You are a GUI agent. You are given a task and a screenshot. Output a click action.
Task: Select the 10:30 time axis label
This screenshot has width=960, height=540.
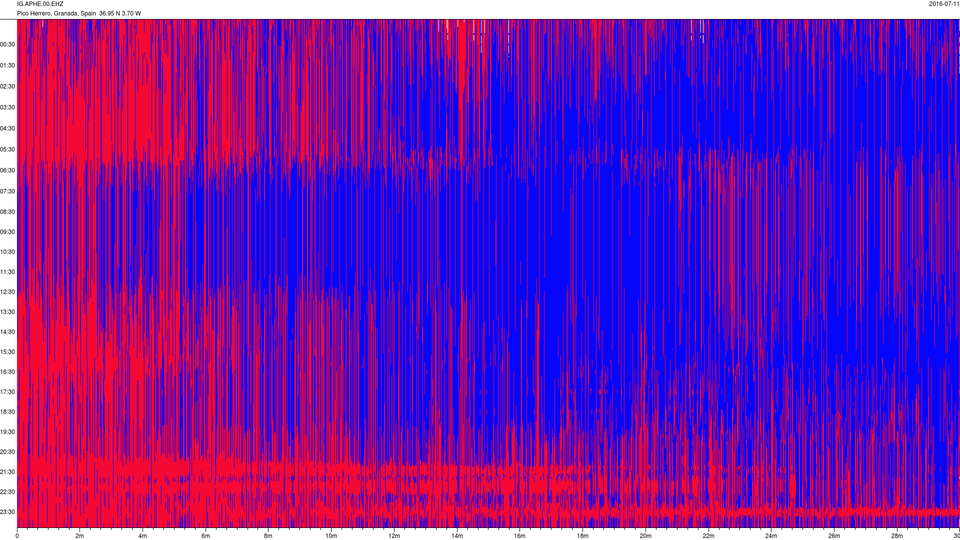point(7,252)
